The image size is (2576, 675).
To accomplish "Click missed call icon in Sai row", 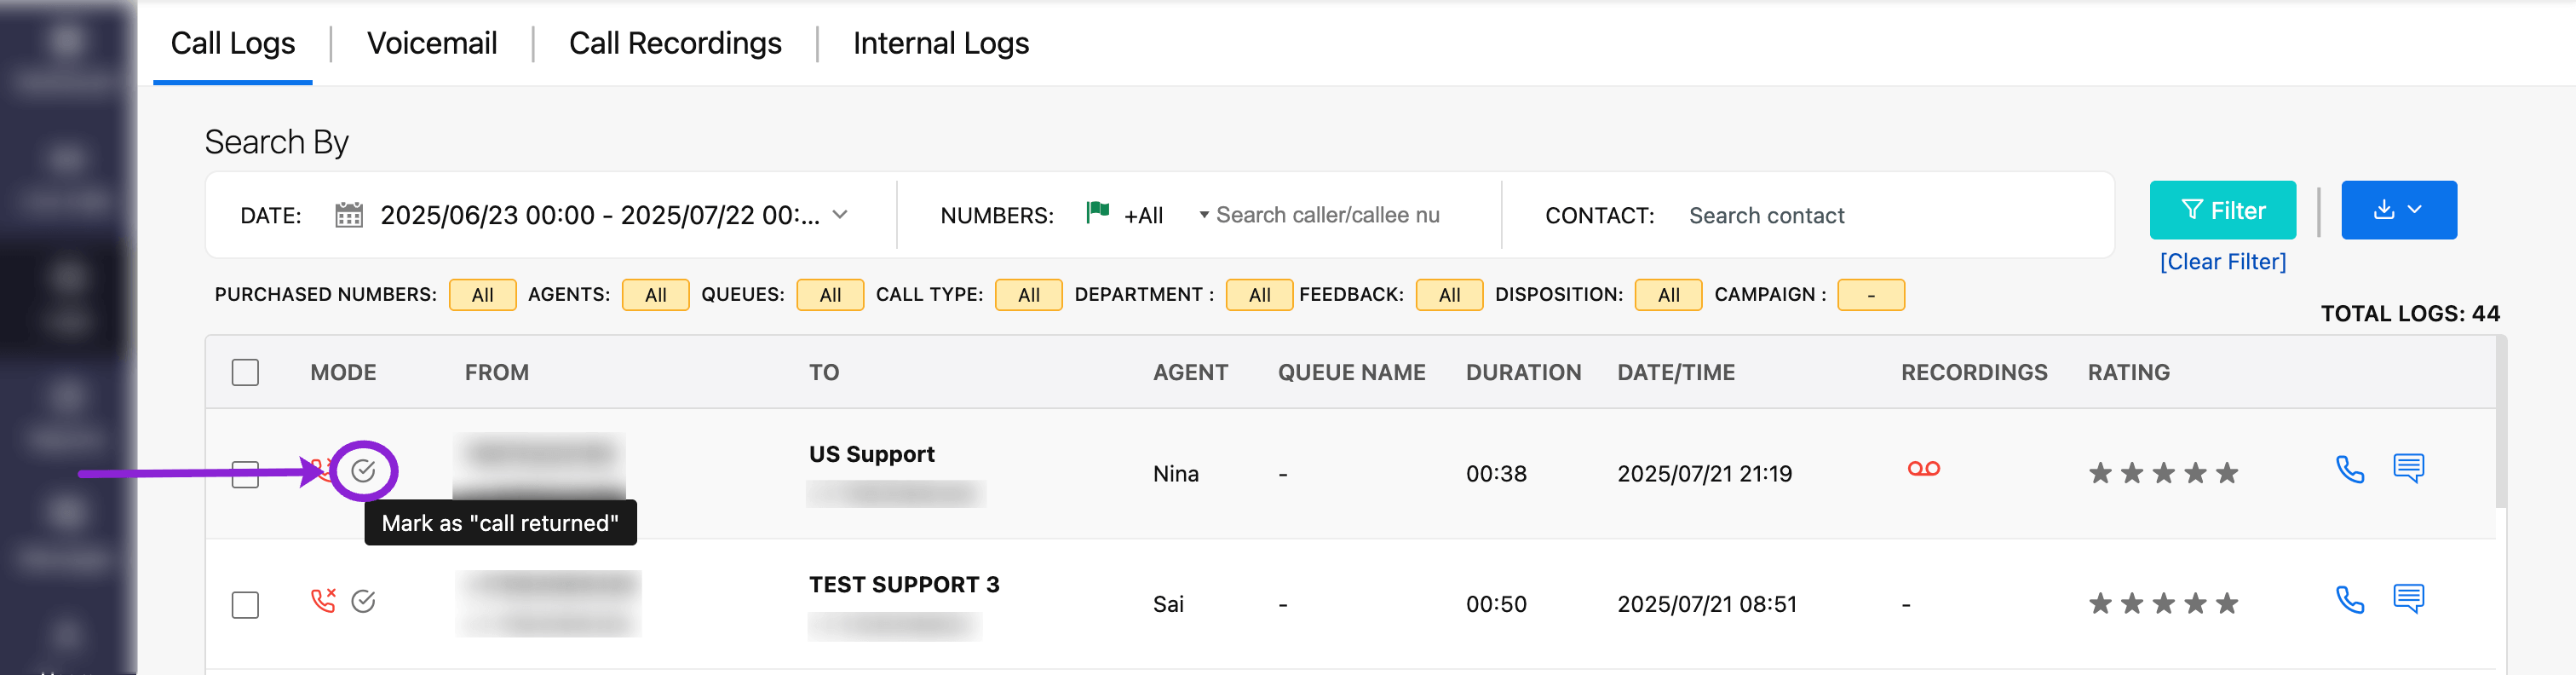I will point(322,601).
